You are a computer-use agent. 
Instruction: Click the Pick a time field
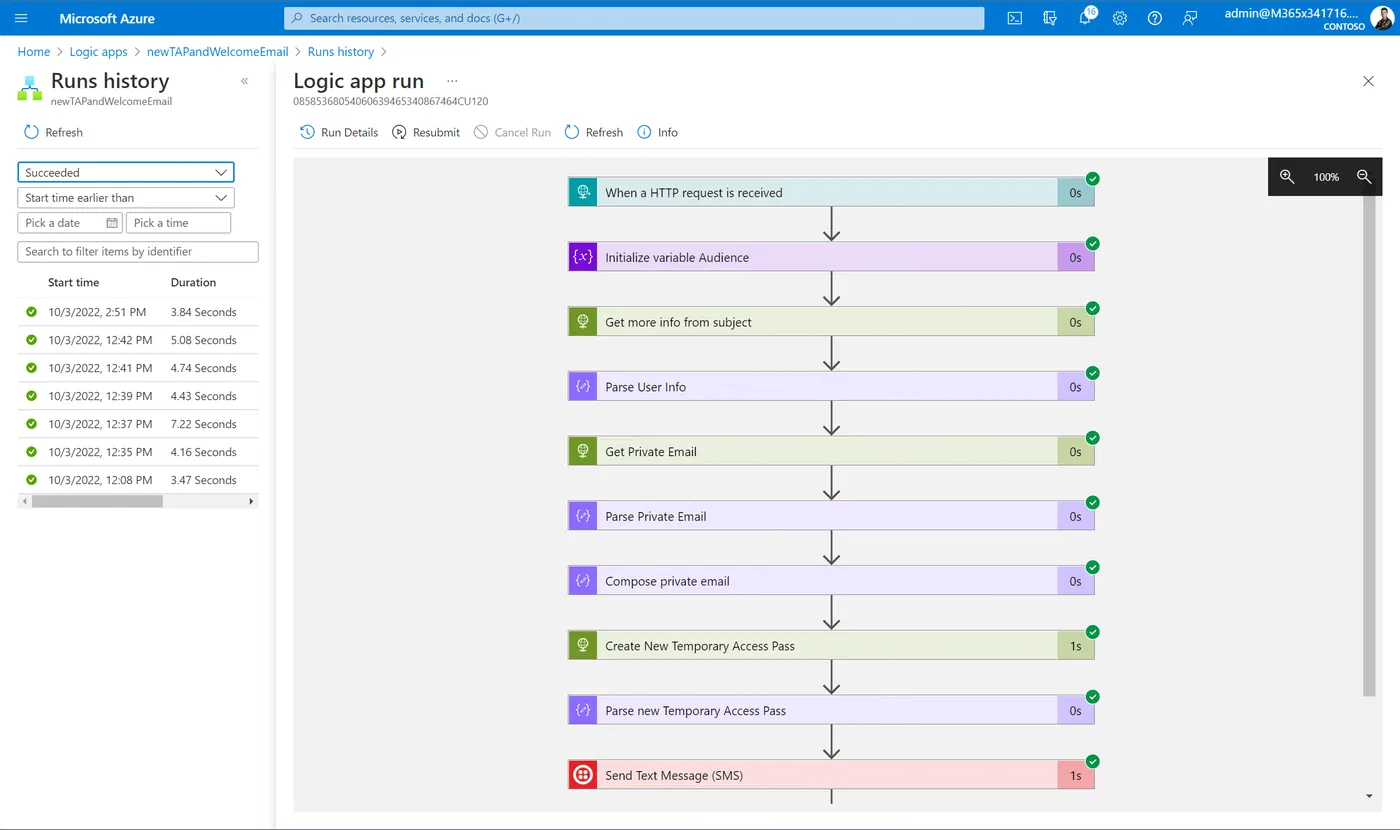[x=178, y=223]
